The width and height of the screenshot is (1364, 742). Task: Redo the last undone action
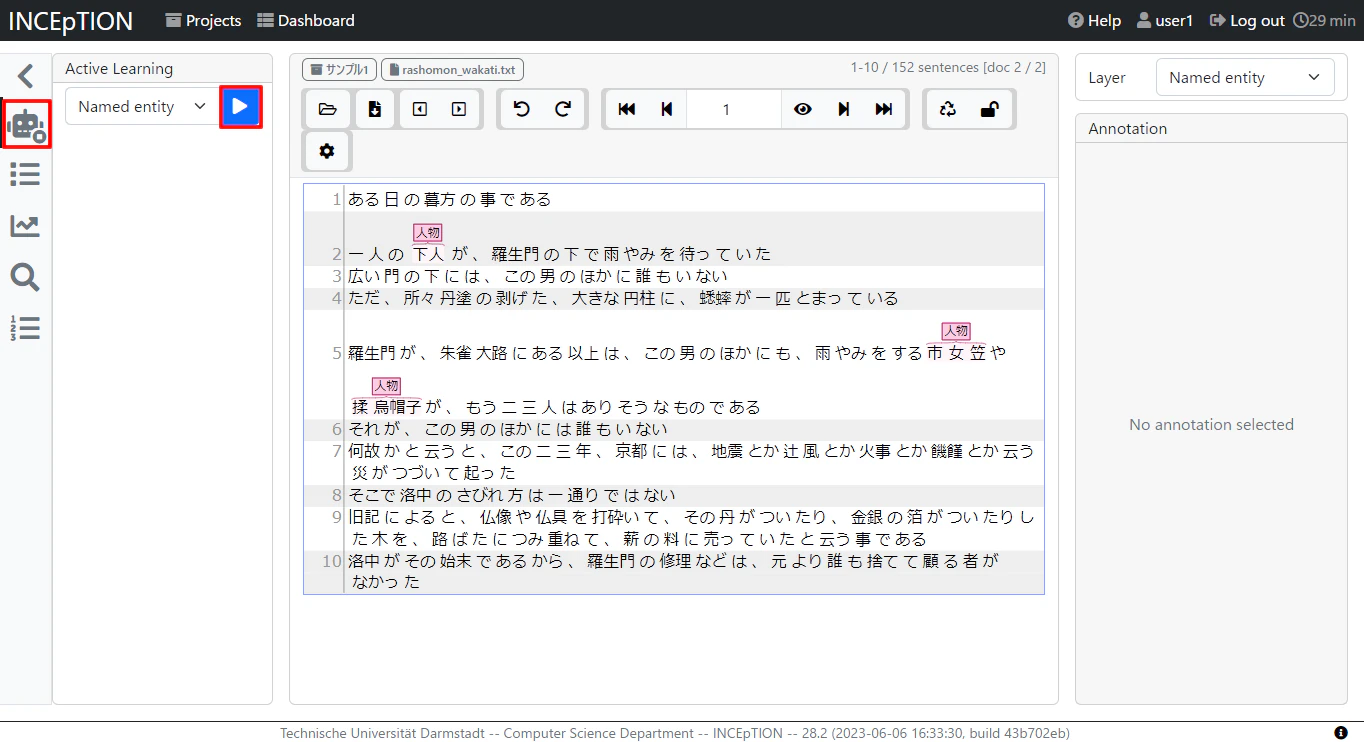click(x=563, y=110)
